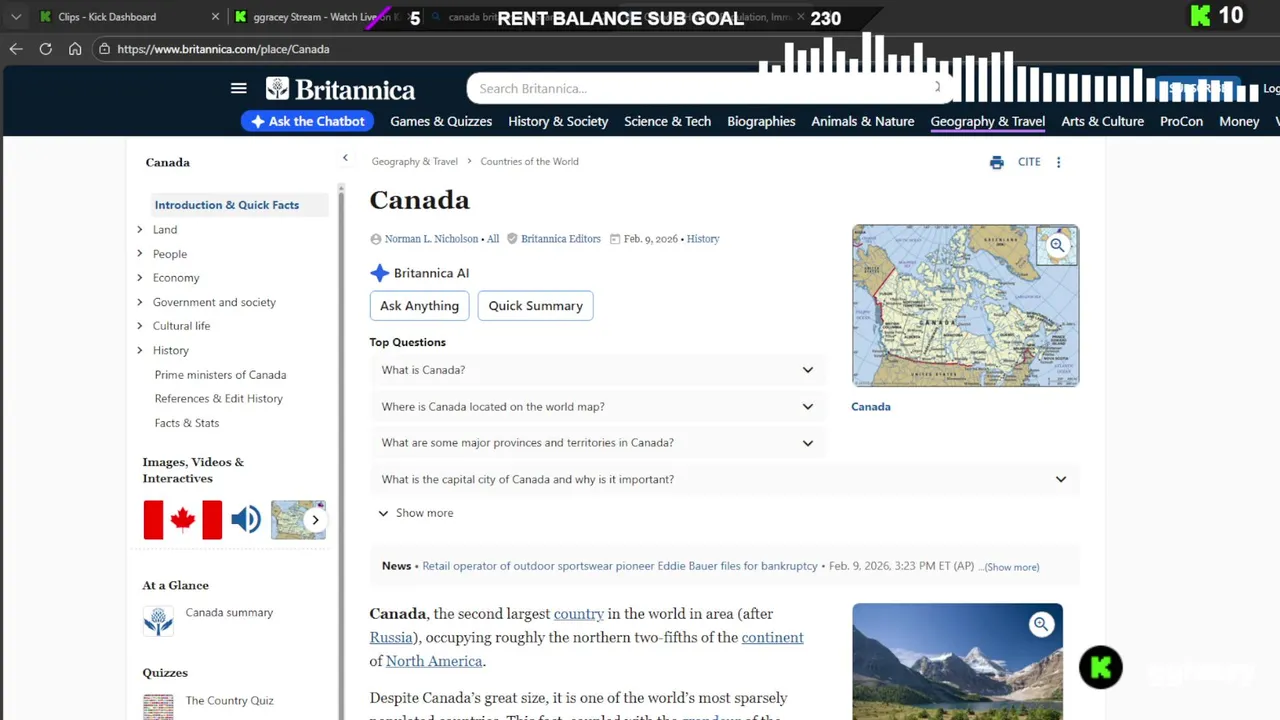Open the Biographies menu item
This screenshot has height=720, width=1280.
761,121
